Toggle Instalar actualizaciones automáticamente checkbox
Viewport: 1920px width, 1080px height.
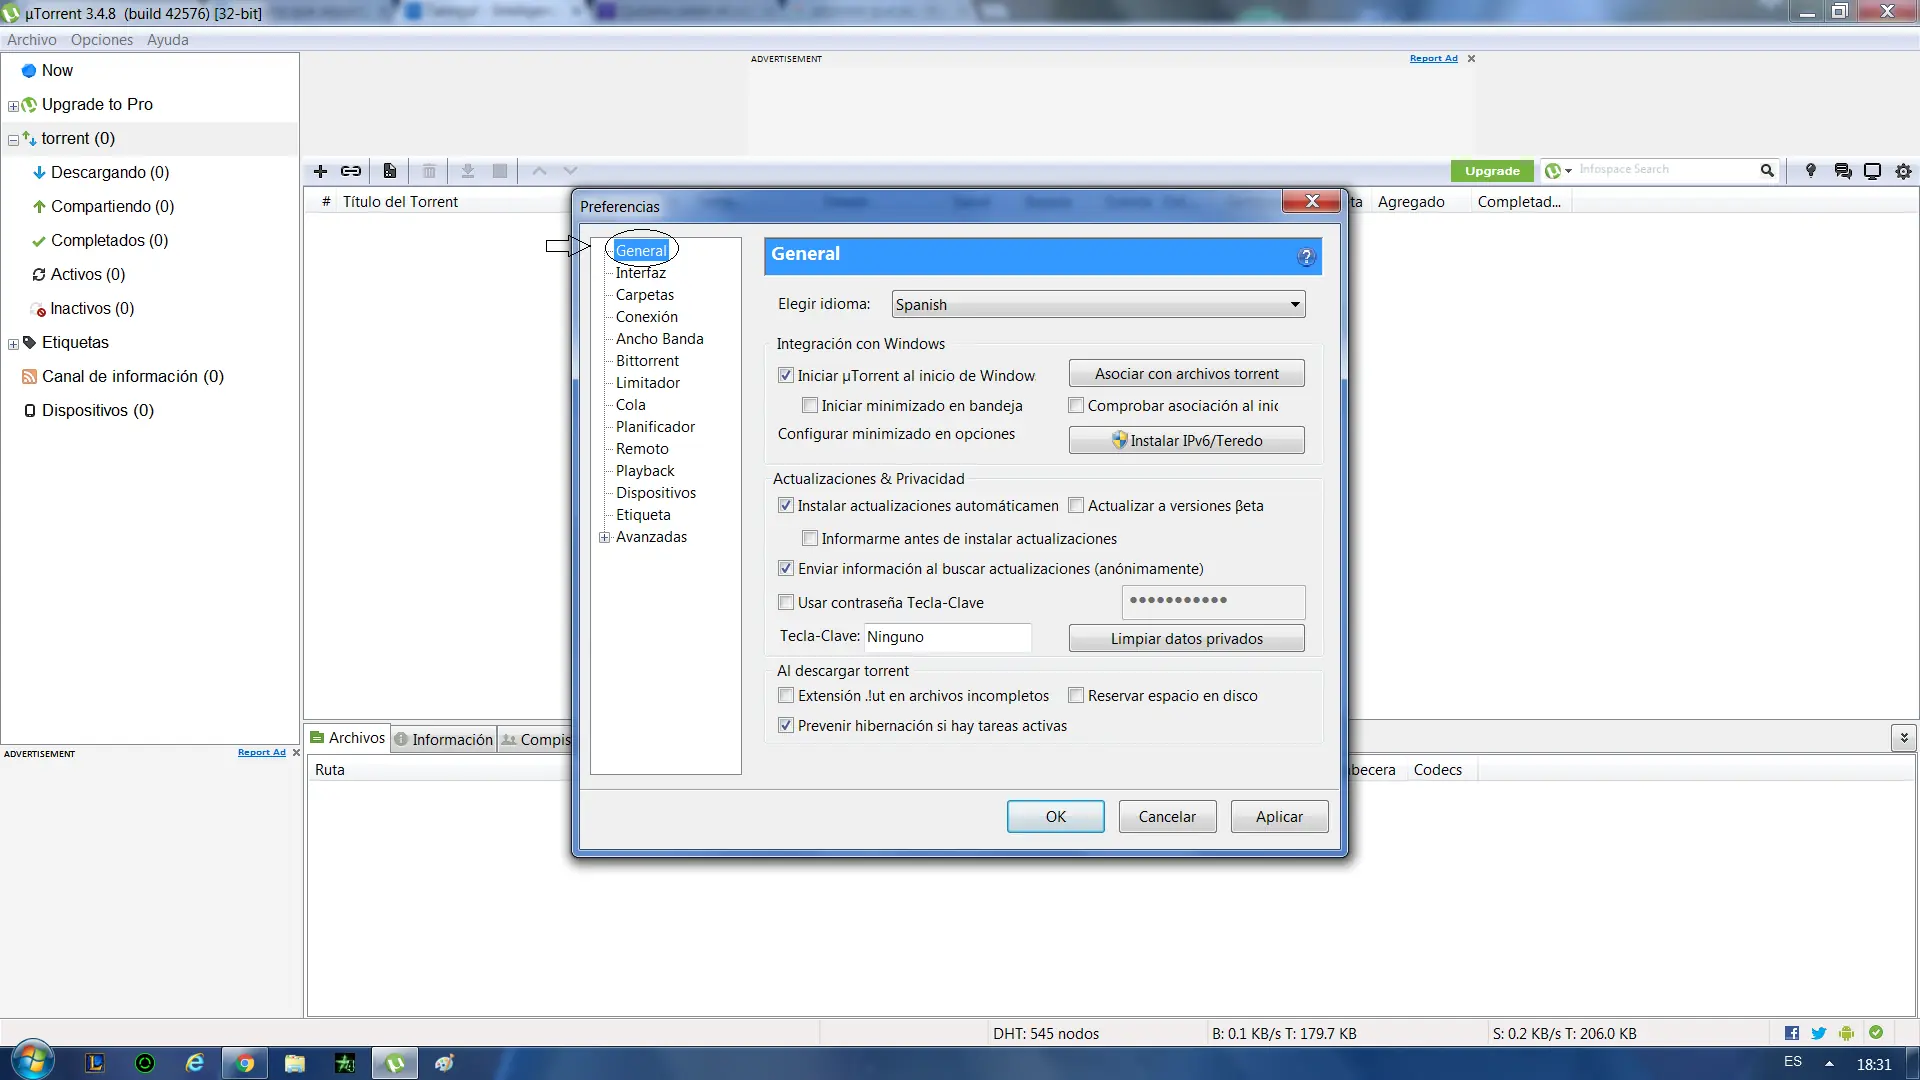(786, 506)
